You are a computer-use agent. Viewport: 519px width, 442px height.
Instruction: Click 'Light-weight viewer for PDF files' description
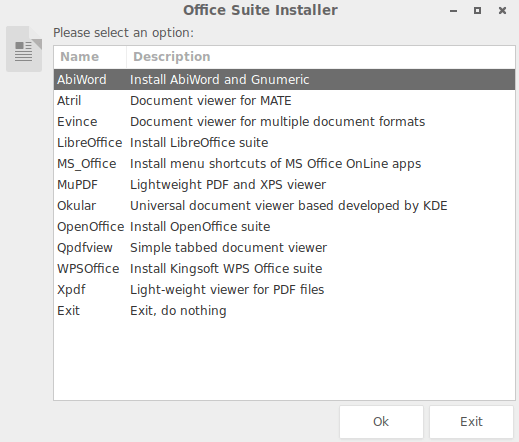pyautogui.click(x=227, y=290)
